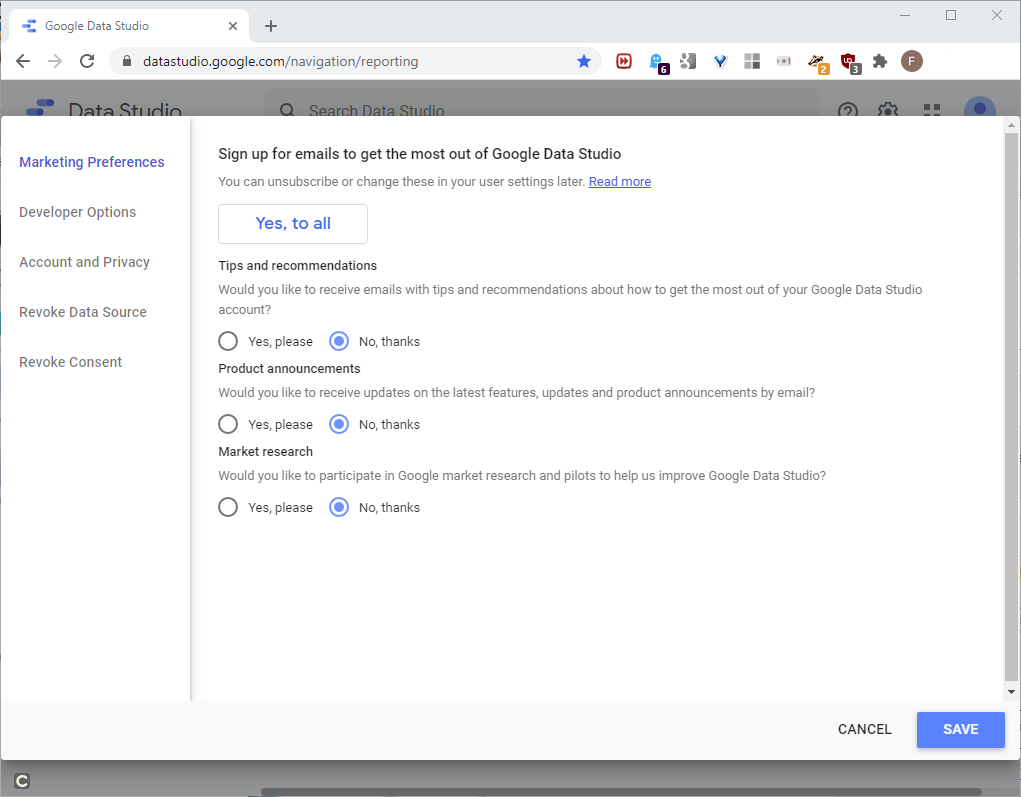The image size is (1021, 797).
Task: Open the Chrome Extensions puzzle icon
Action: pyautogui.click(x=880, y=61)
